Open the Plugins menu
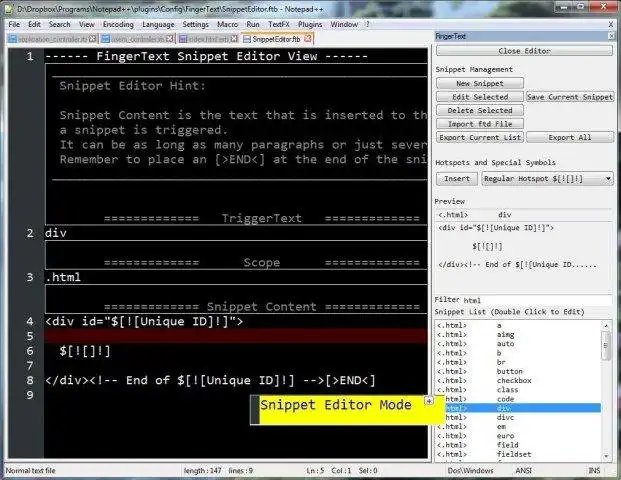Screen dimensions: 621x480 [310, 24]
